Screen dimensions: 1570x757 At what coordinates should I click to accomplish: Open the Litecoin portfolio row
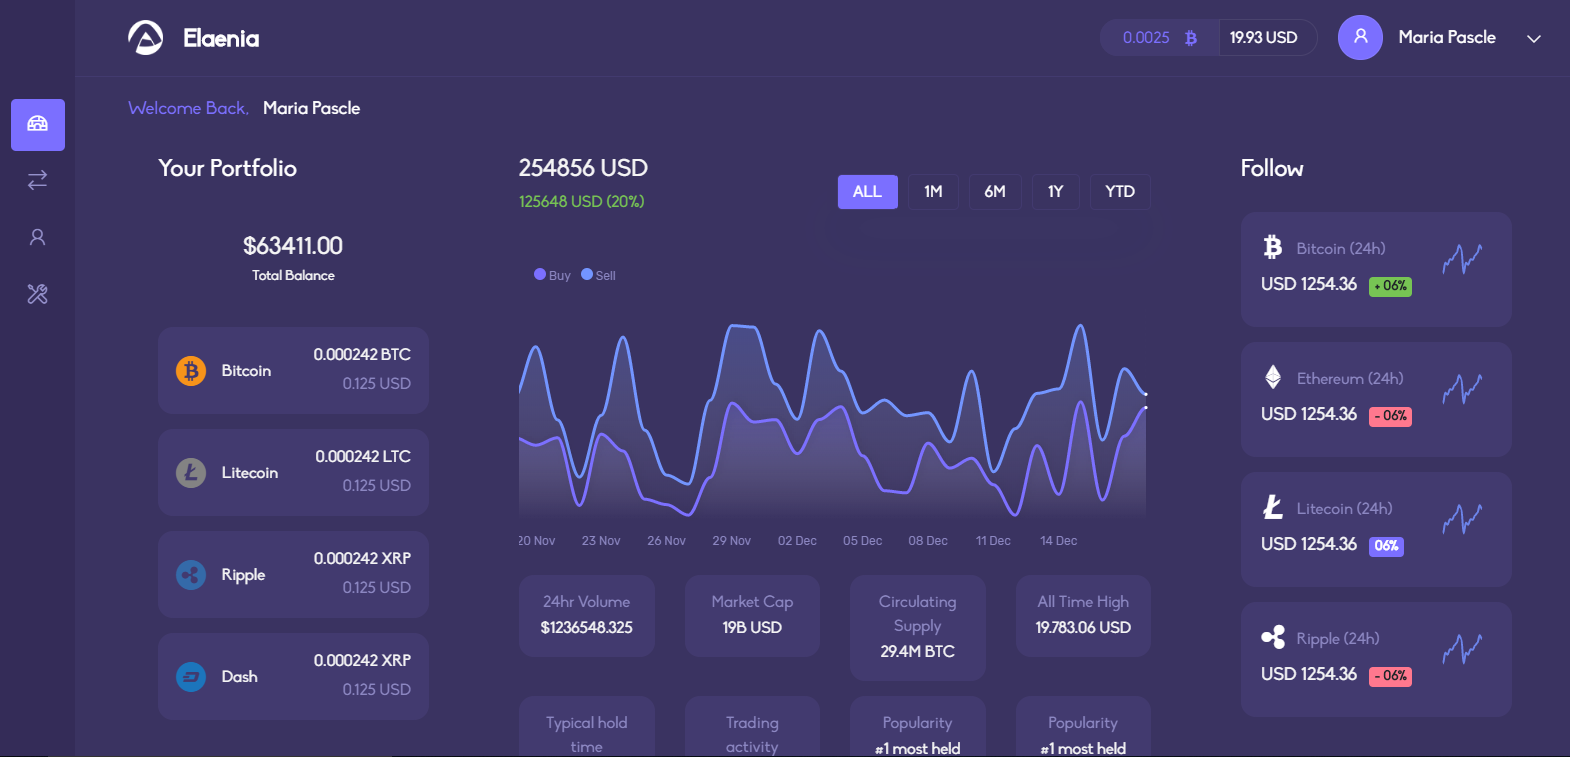[293, 472]
